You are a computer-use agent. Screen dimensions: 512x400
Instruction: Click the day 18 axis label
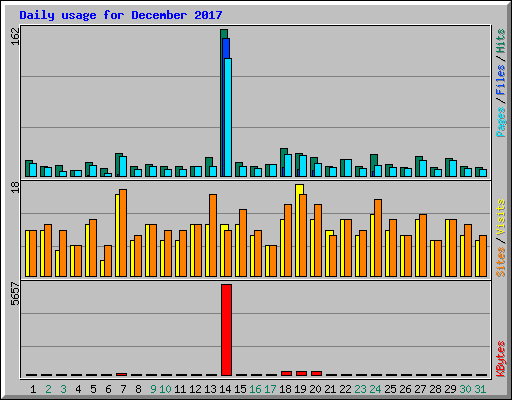pyautogui.click(x=285, y=389)
